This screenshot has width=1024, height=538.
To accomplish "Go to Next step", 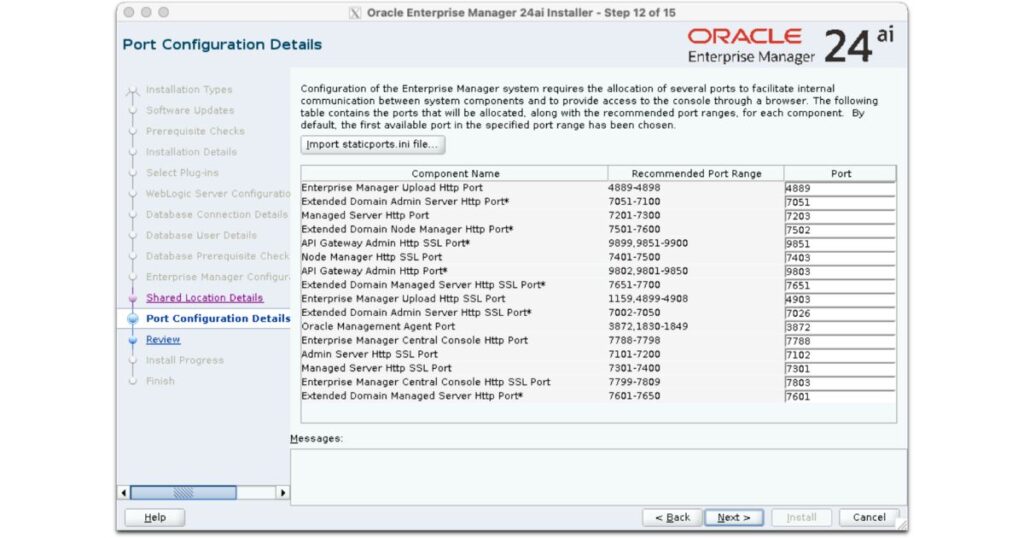I will point(733,517).
